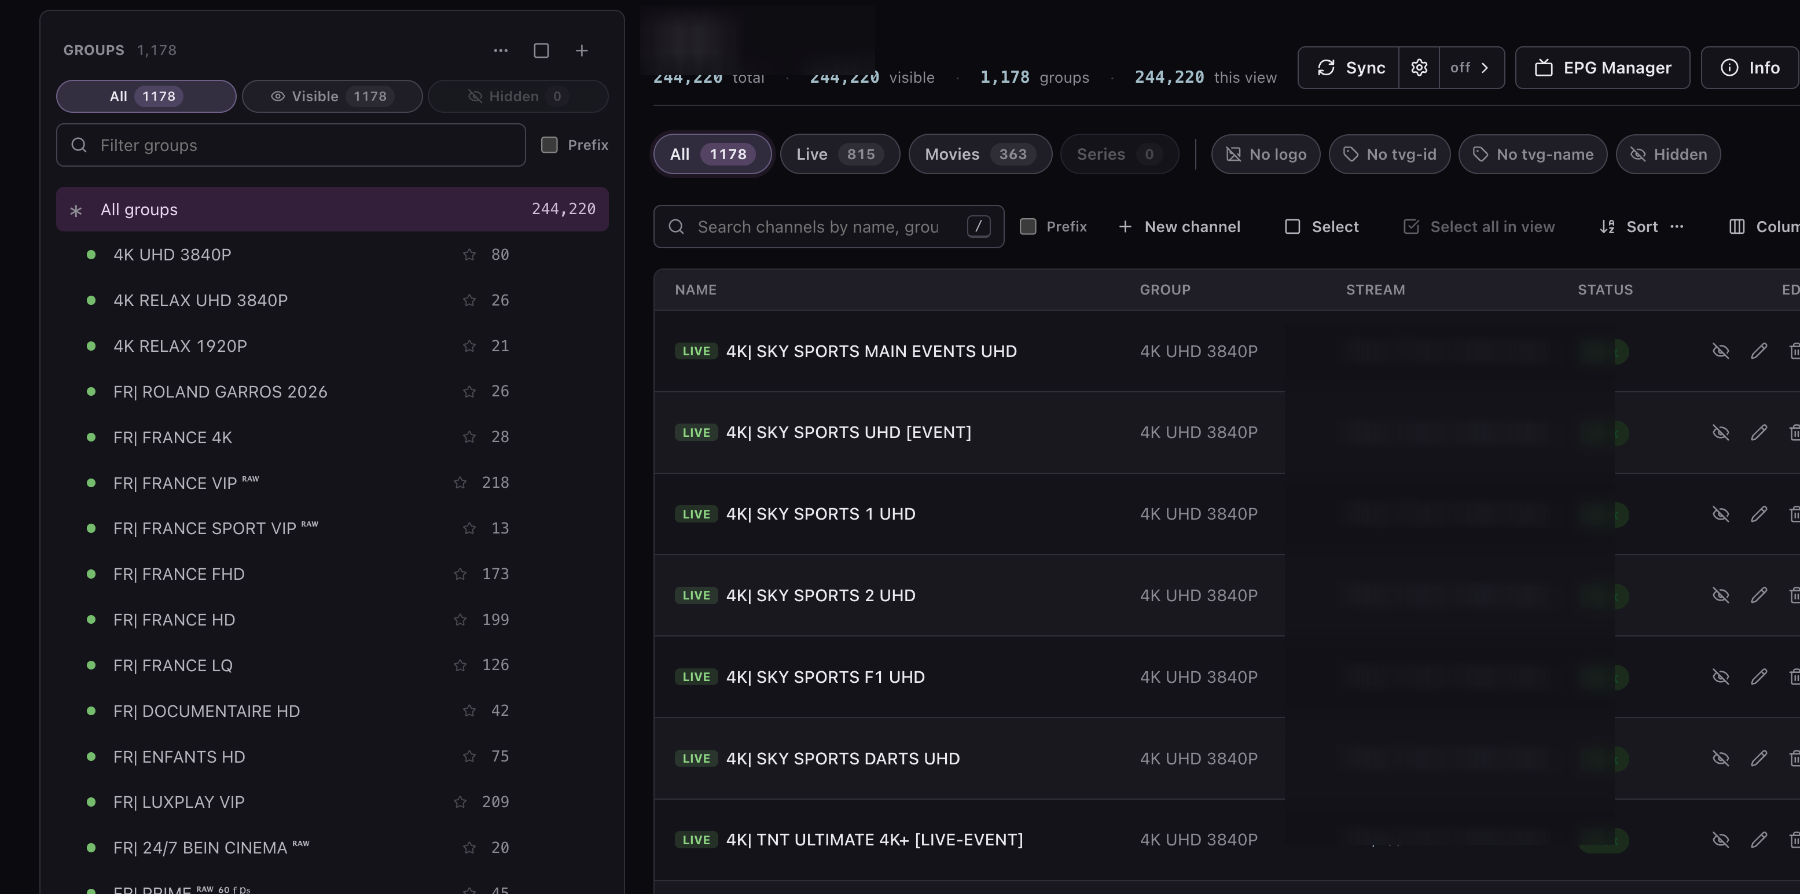Viewport: 1800px width, 894px height.
Task: Delete 4K| SKY SPORTS 1 UHD channel
Action: click(x=1794, y=514)
